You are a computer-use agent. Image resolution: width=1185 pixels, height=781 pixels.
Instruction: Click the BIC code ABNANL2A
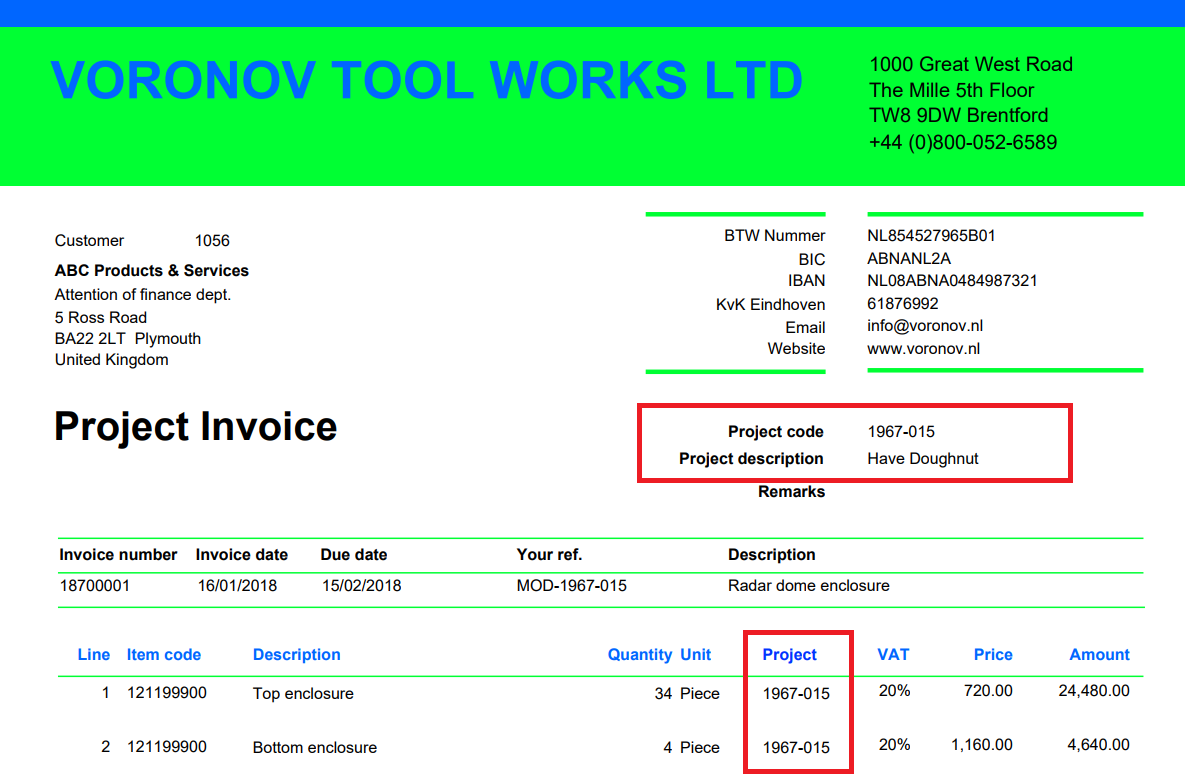(x=909, y=259)
